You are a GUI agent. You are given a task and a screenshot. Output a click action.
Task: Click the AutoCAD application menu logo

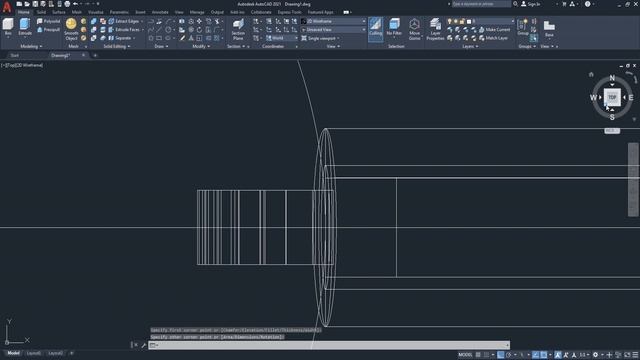[x=7, y=7]
